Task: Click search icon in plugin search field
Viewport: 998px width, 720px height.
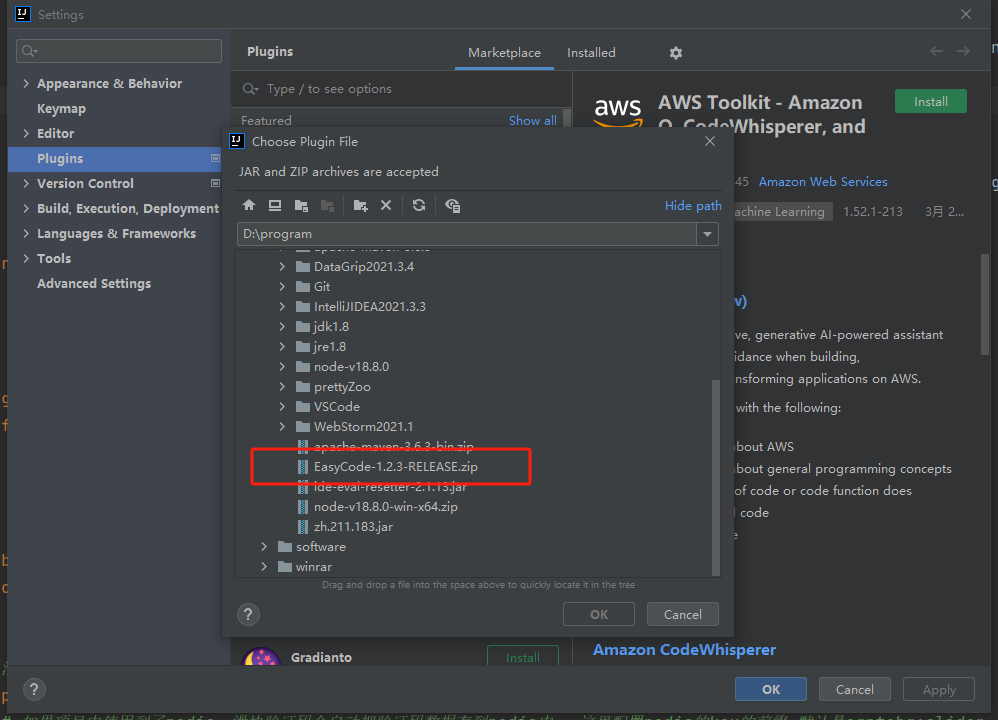Action: pos(250,89)
